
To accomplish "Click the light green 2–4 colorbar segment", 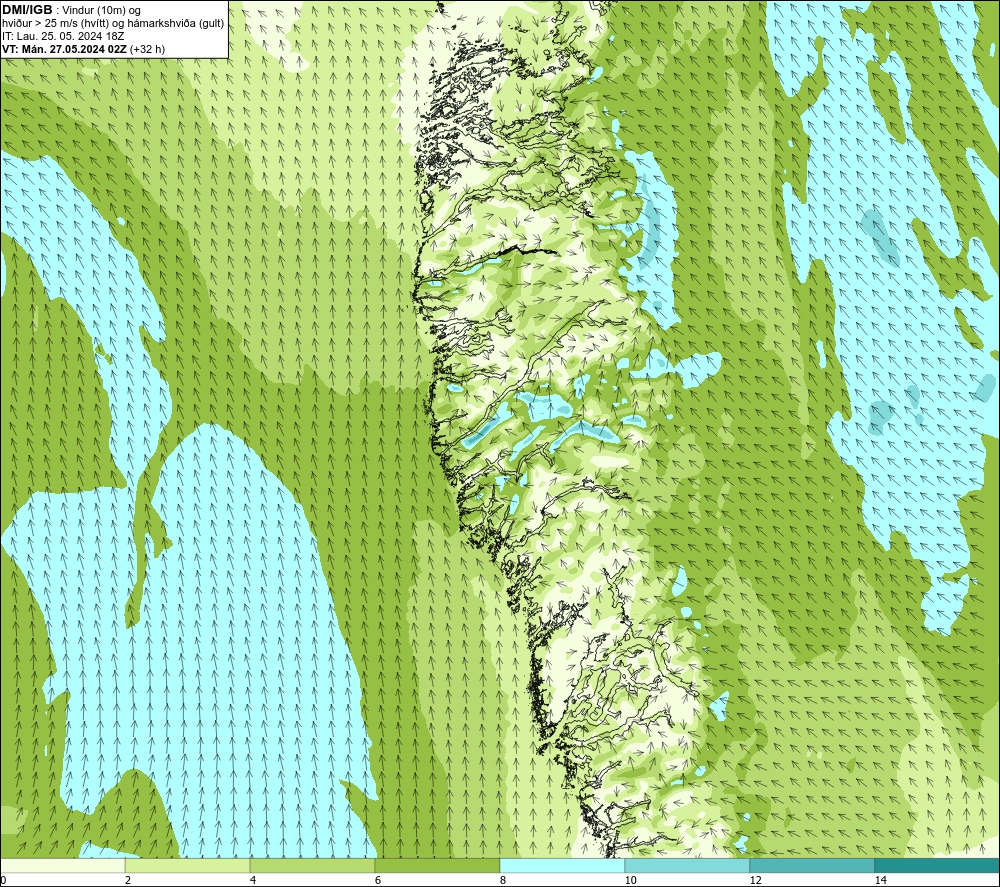I will 188,865.
